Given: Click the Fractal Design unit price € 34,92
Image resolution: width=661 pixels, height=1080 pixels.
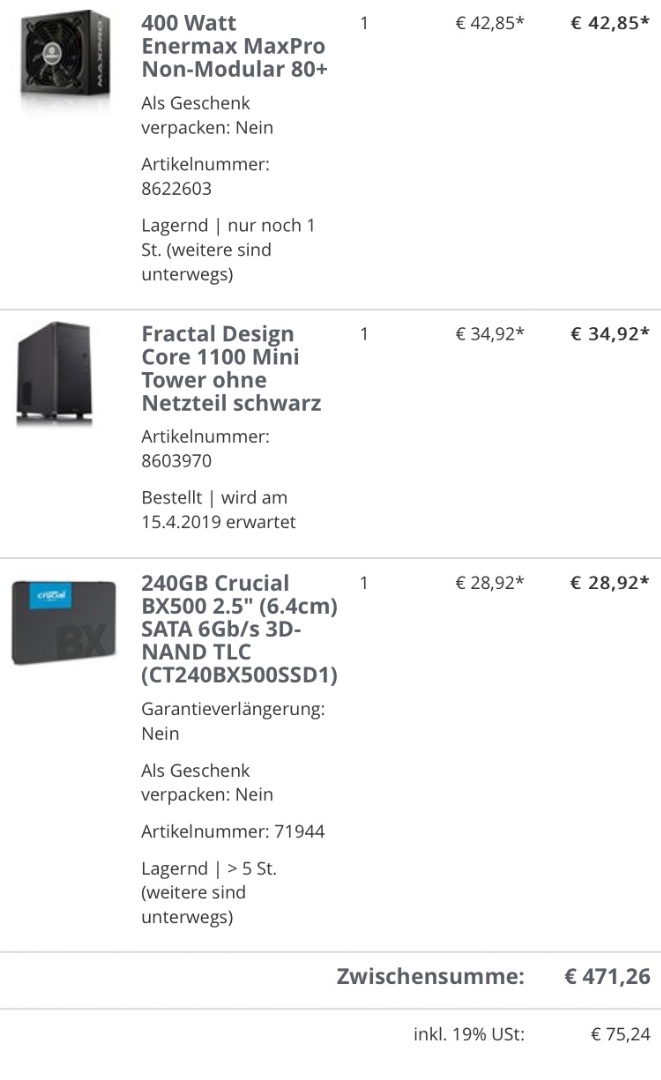Looking at the screenshot, I should click(x=490, y=334).
